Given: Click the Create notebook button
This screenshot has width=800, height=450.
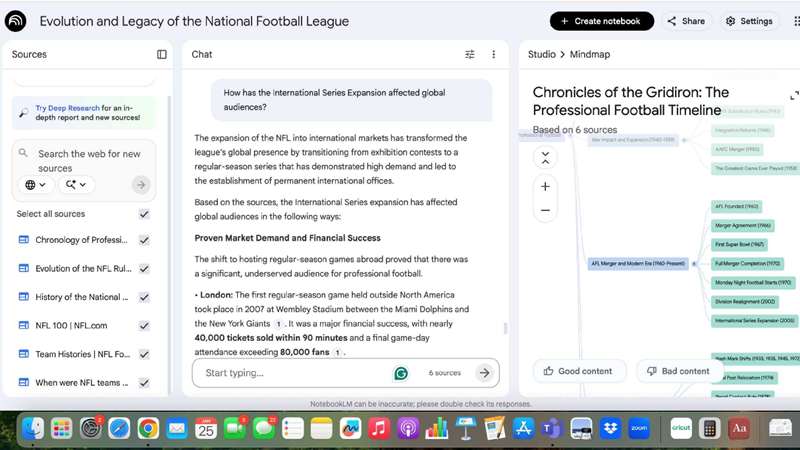Looking at the screenshot, I should click(601, 21).
